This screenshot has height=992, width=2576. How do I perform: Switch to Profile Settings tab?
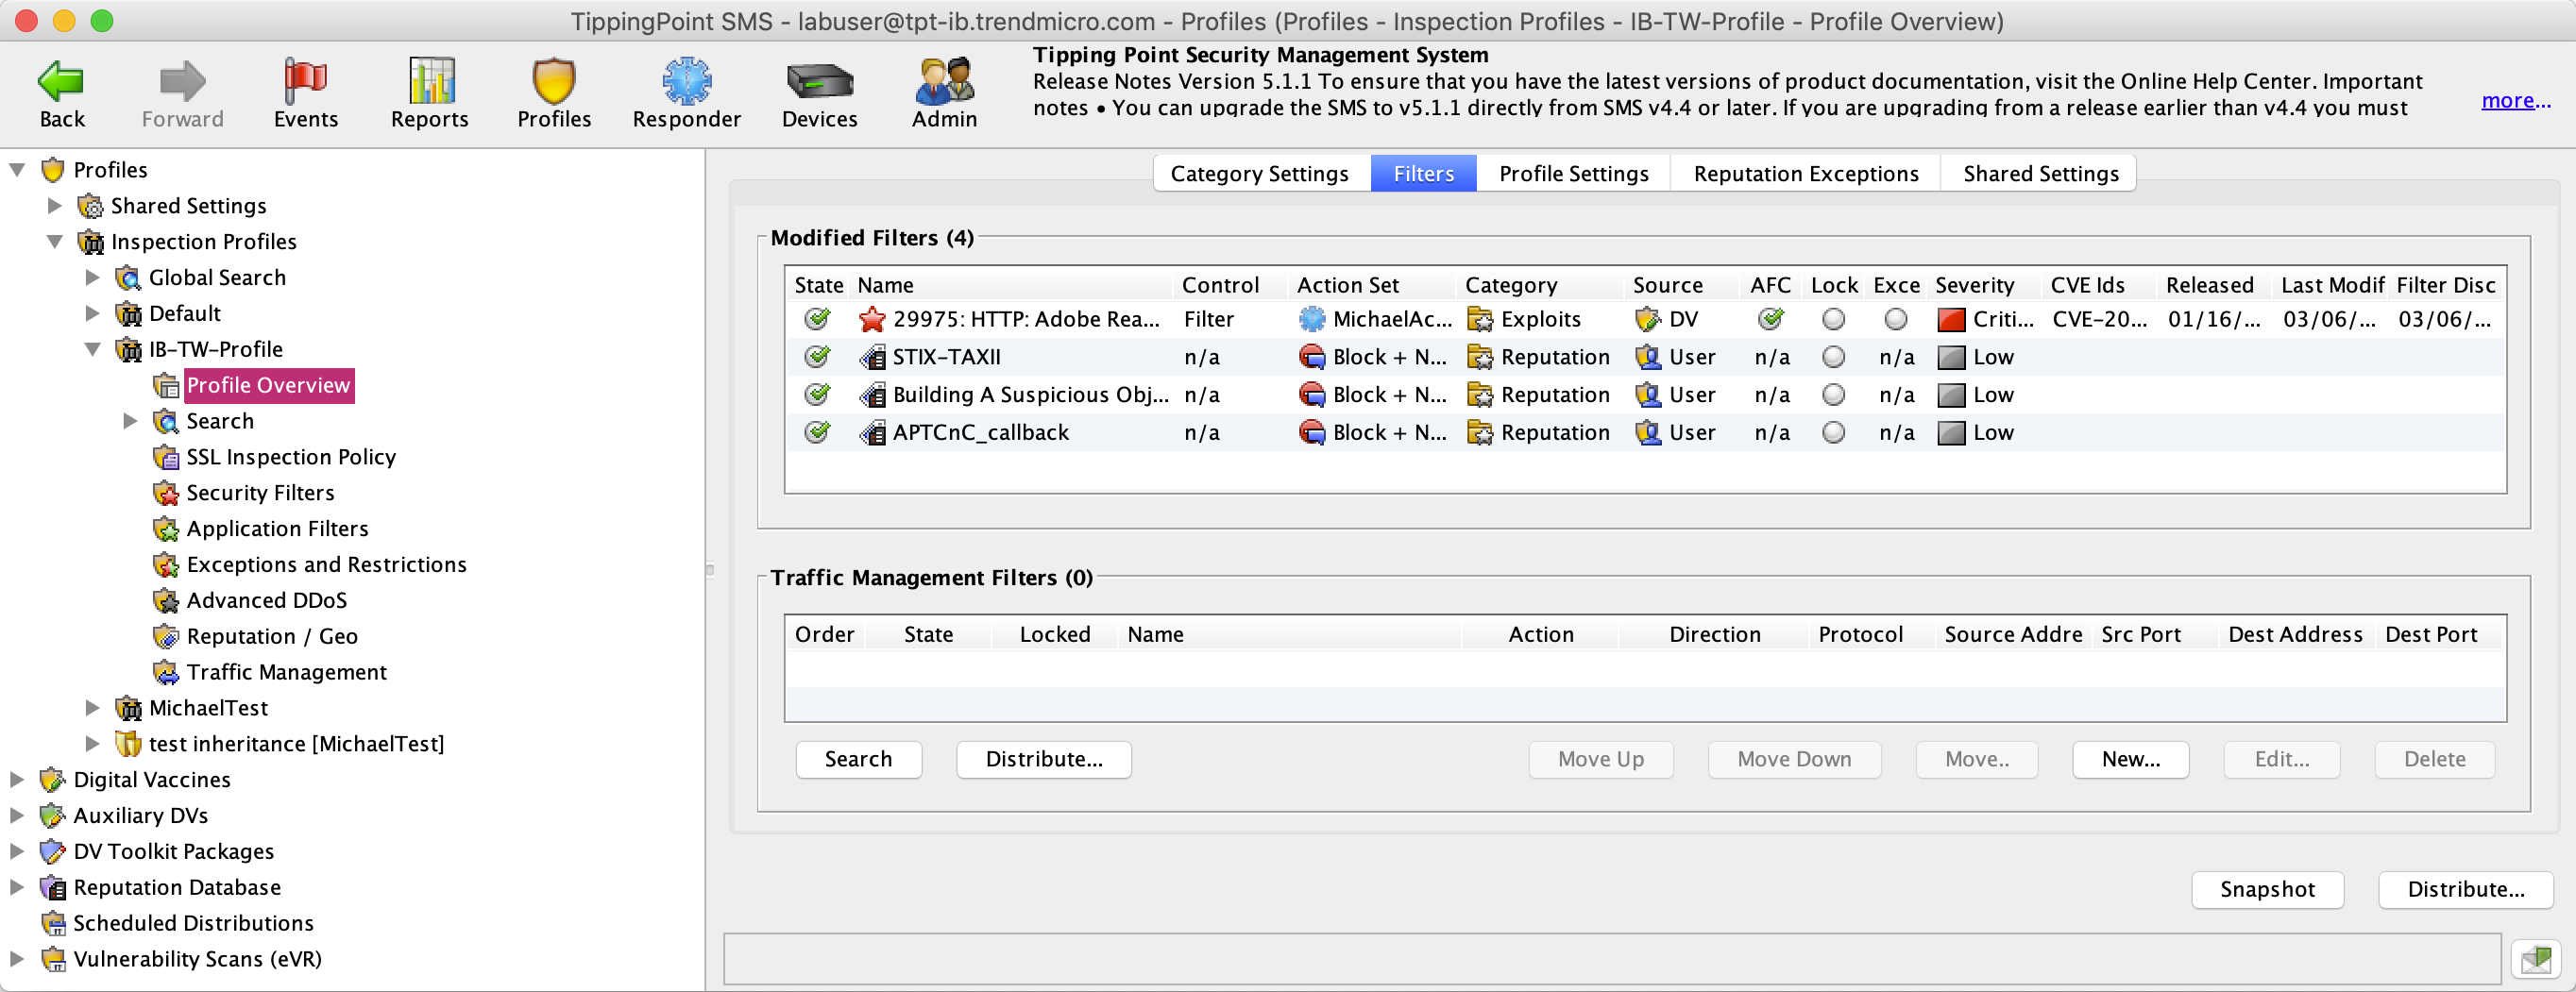point(1574,174)
